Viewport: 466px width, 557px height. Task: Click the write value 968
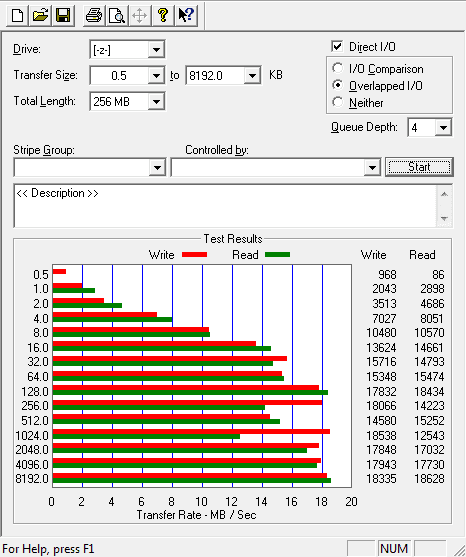pyautogui.click(x=387, y=275)
